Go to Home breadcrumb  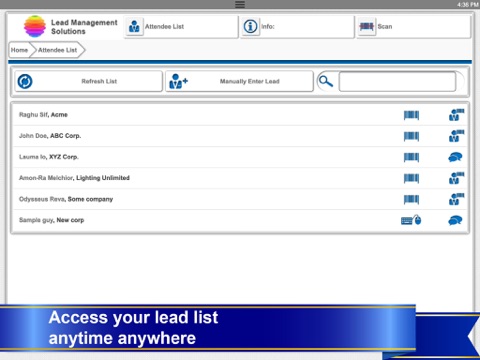(x=19, y=50)
